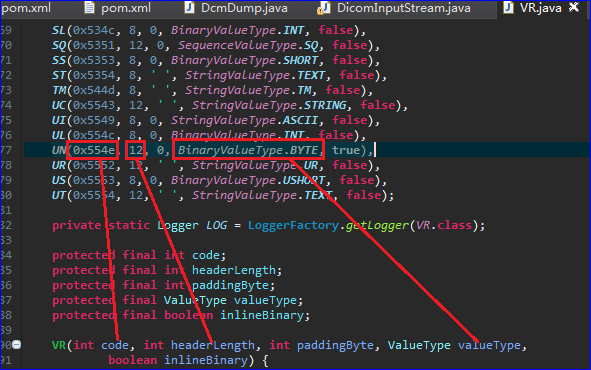The width and height of the screenshot is (591, 370).
Task: Click the US enum constant
Action: point(59,180)
